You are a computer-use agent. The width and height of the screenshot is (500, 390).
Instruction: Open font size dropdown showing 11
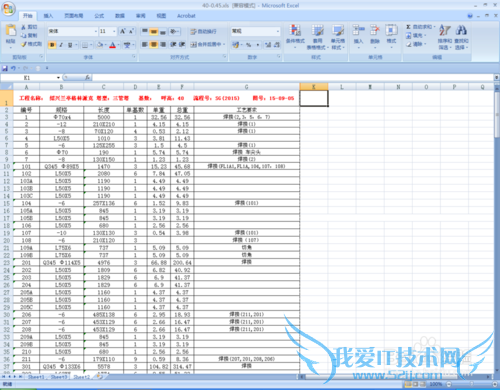(x=114, y=31)
